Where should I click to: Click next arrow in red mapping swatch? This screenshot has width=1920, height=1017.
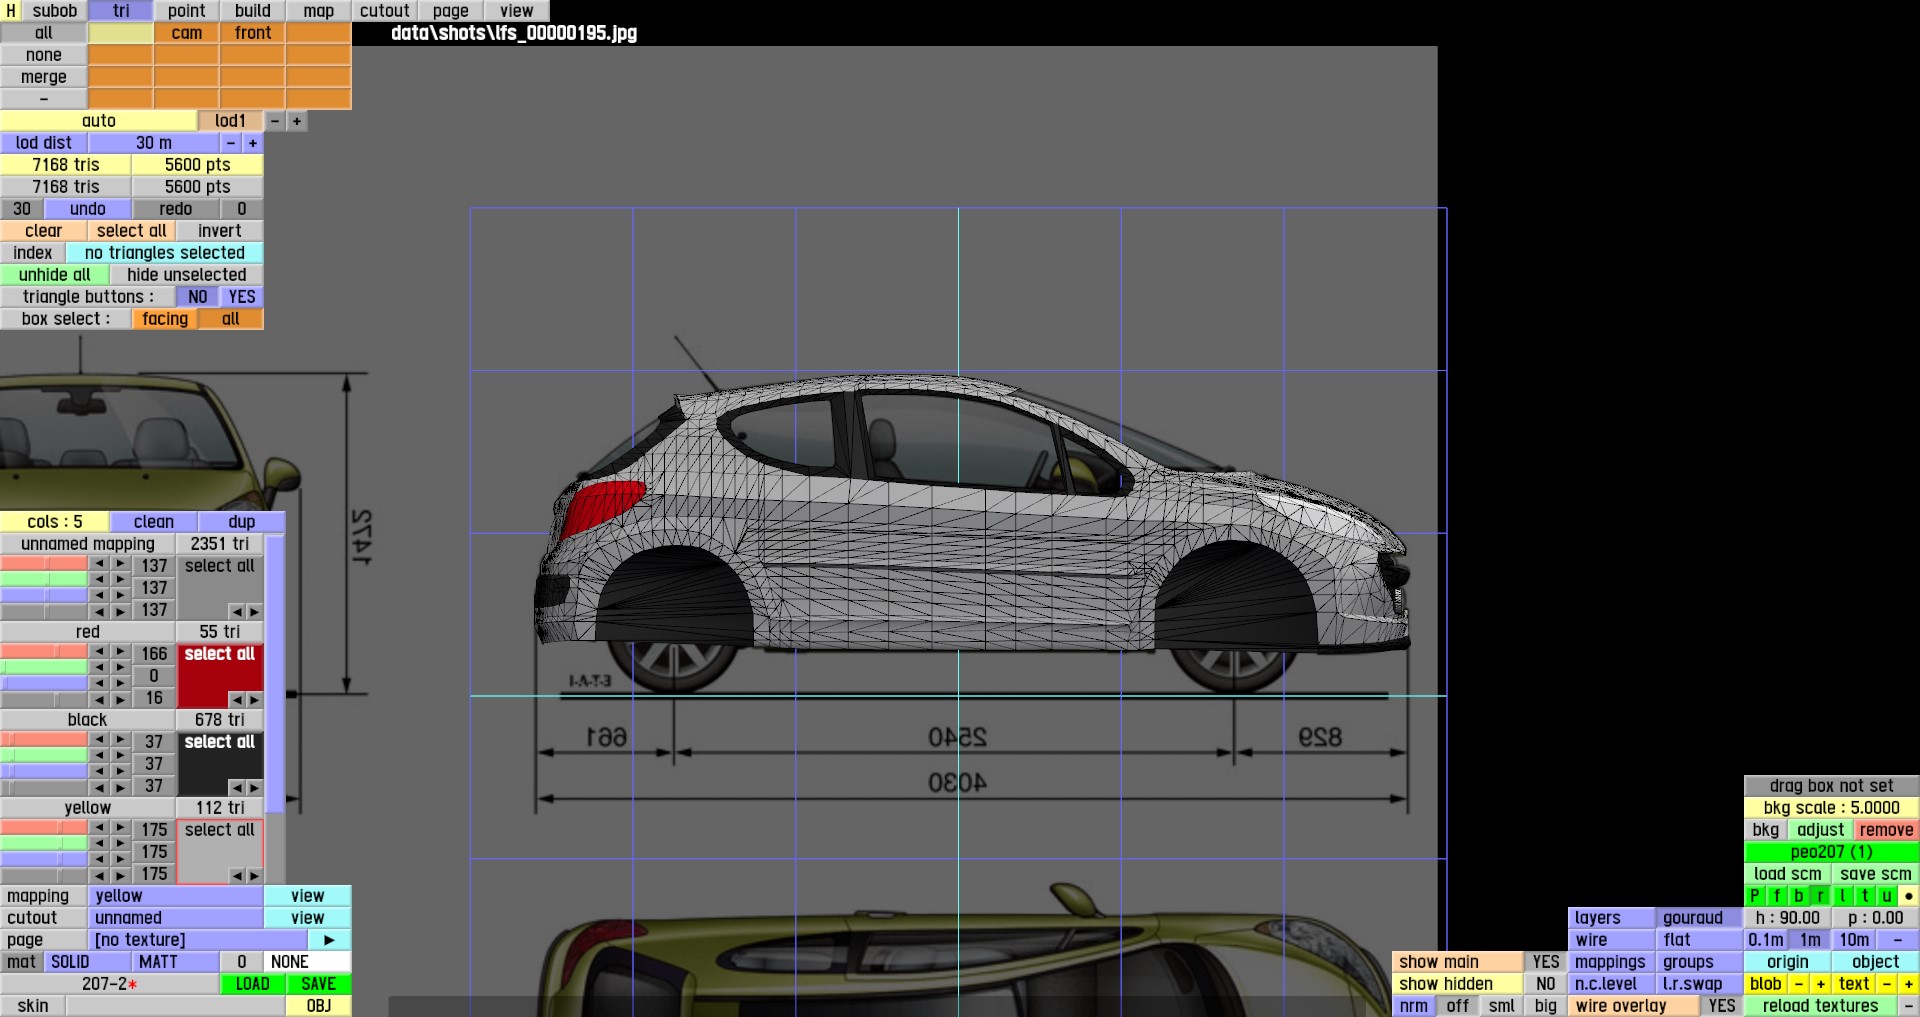tap(254, 699)
